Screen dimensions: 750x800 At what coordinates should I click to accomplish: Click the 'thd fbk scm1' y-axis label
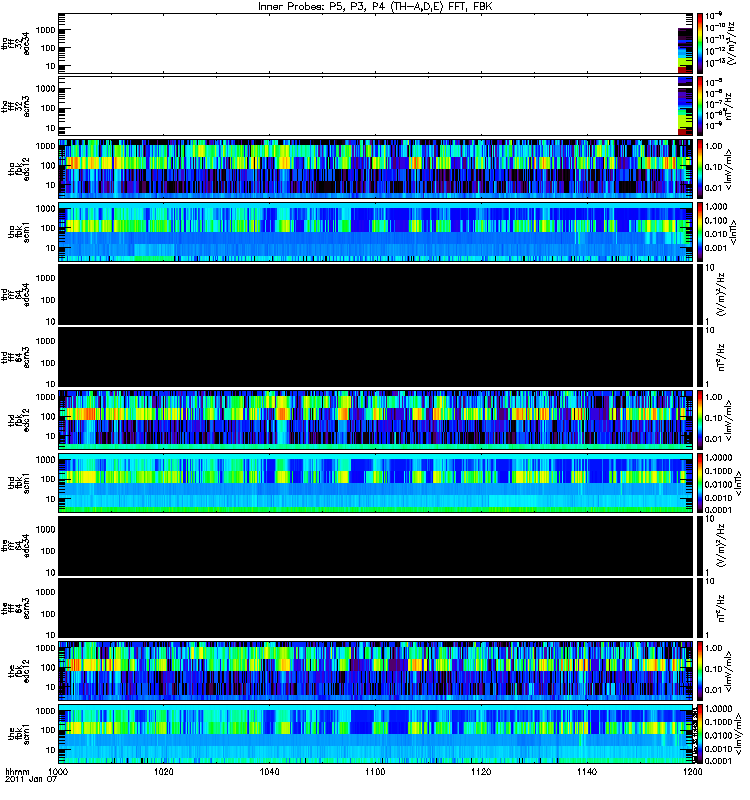click(x=19, y=483)
